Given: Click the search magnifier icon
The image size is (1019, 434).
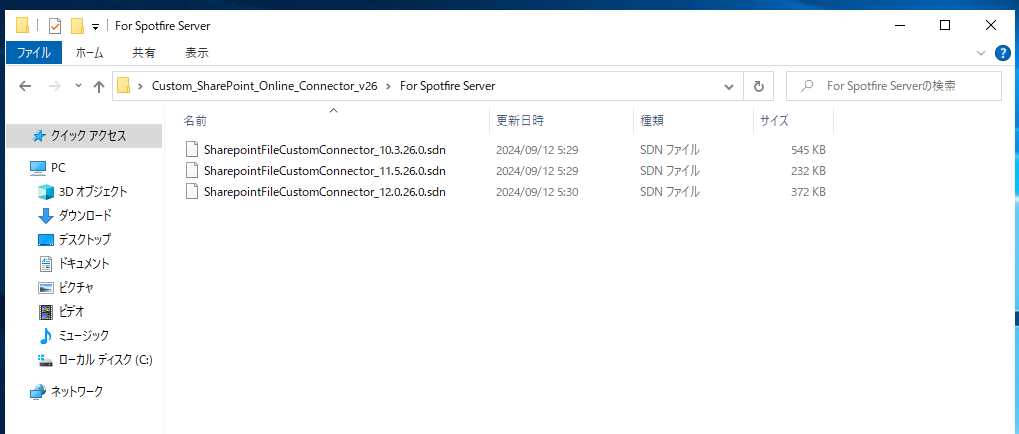Looking at the screenshot, I should click(x=807, y=86).
